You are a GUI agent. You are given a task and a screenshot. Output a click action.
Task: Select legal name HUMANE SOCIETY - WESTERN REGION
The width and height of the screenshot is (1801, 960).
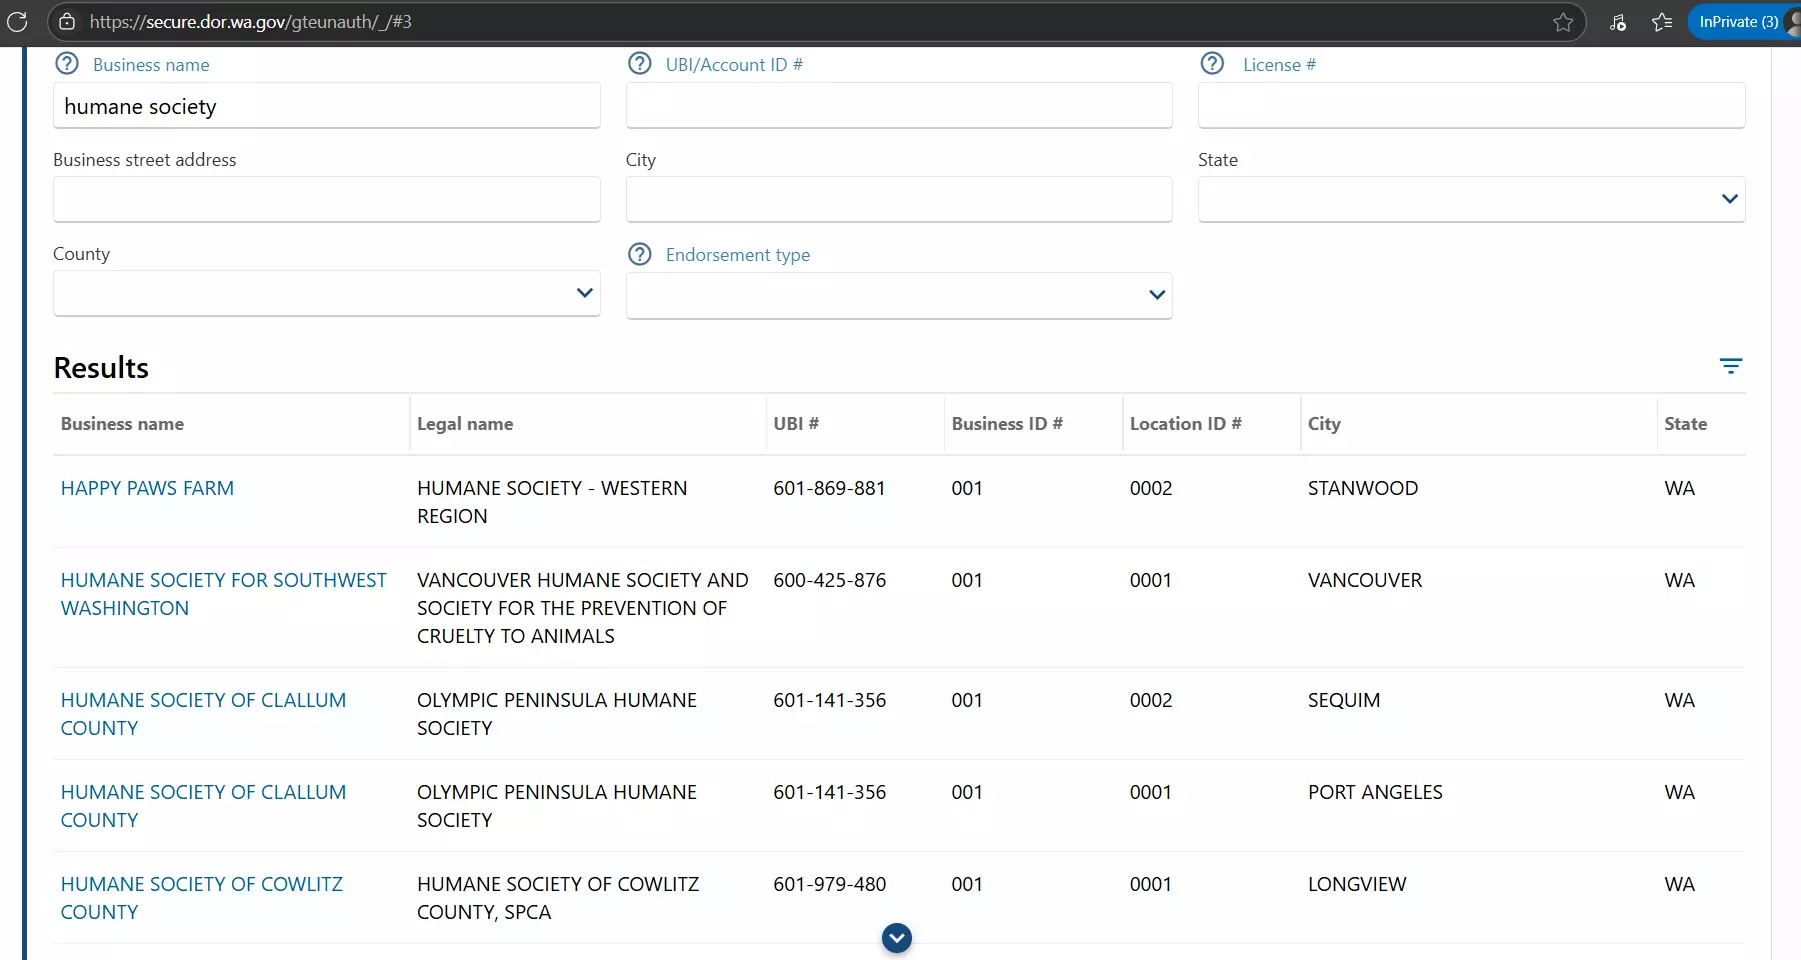point(552,502)
